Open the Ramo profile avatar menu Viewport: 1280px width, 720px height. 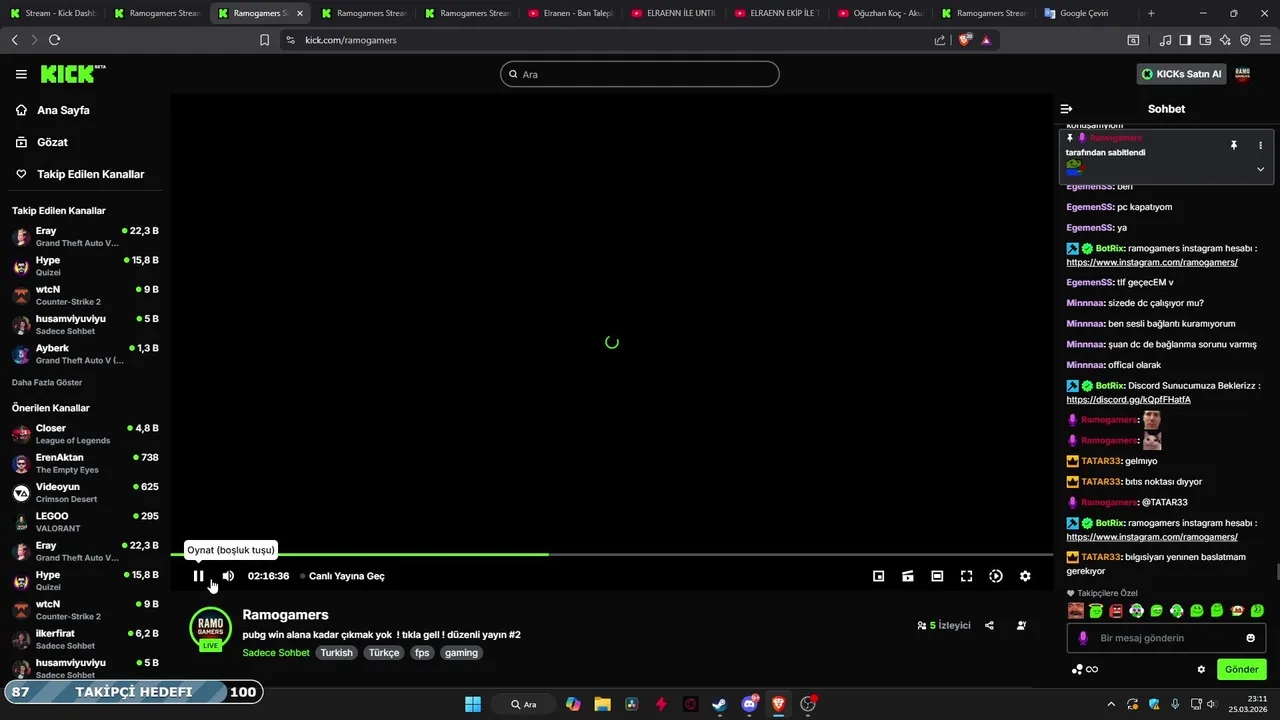1243,74
